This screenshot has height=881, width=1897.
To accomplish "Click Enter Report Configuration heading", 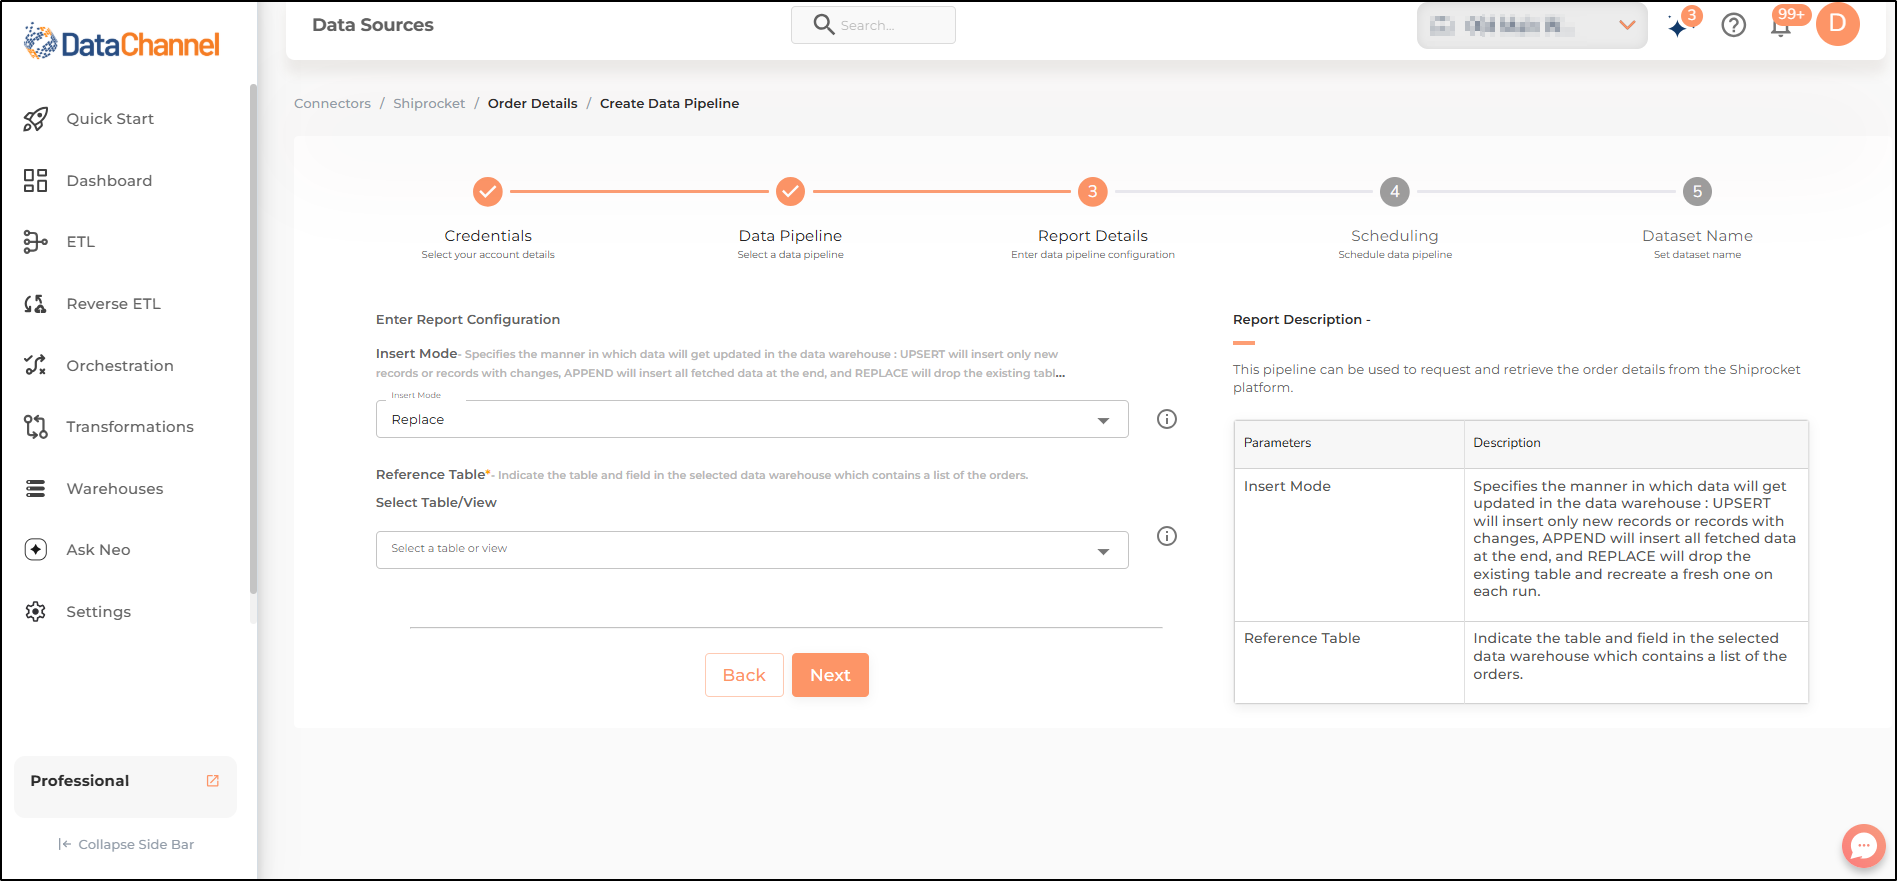I will pos(468,320).
